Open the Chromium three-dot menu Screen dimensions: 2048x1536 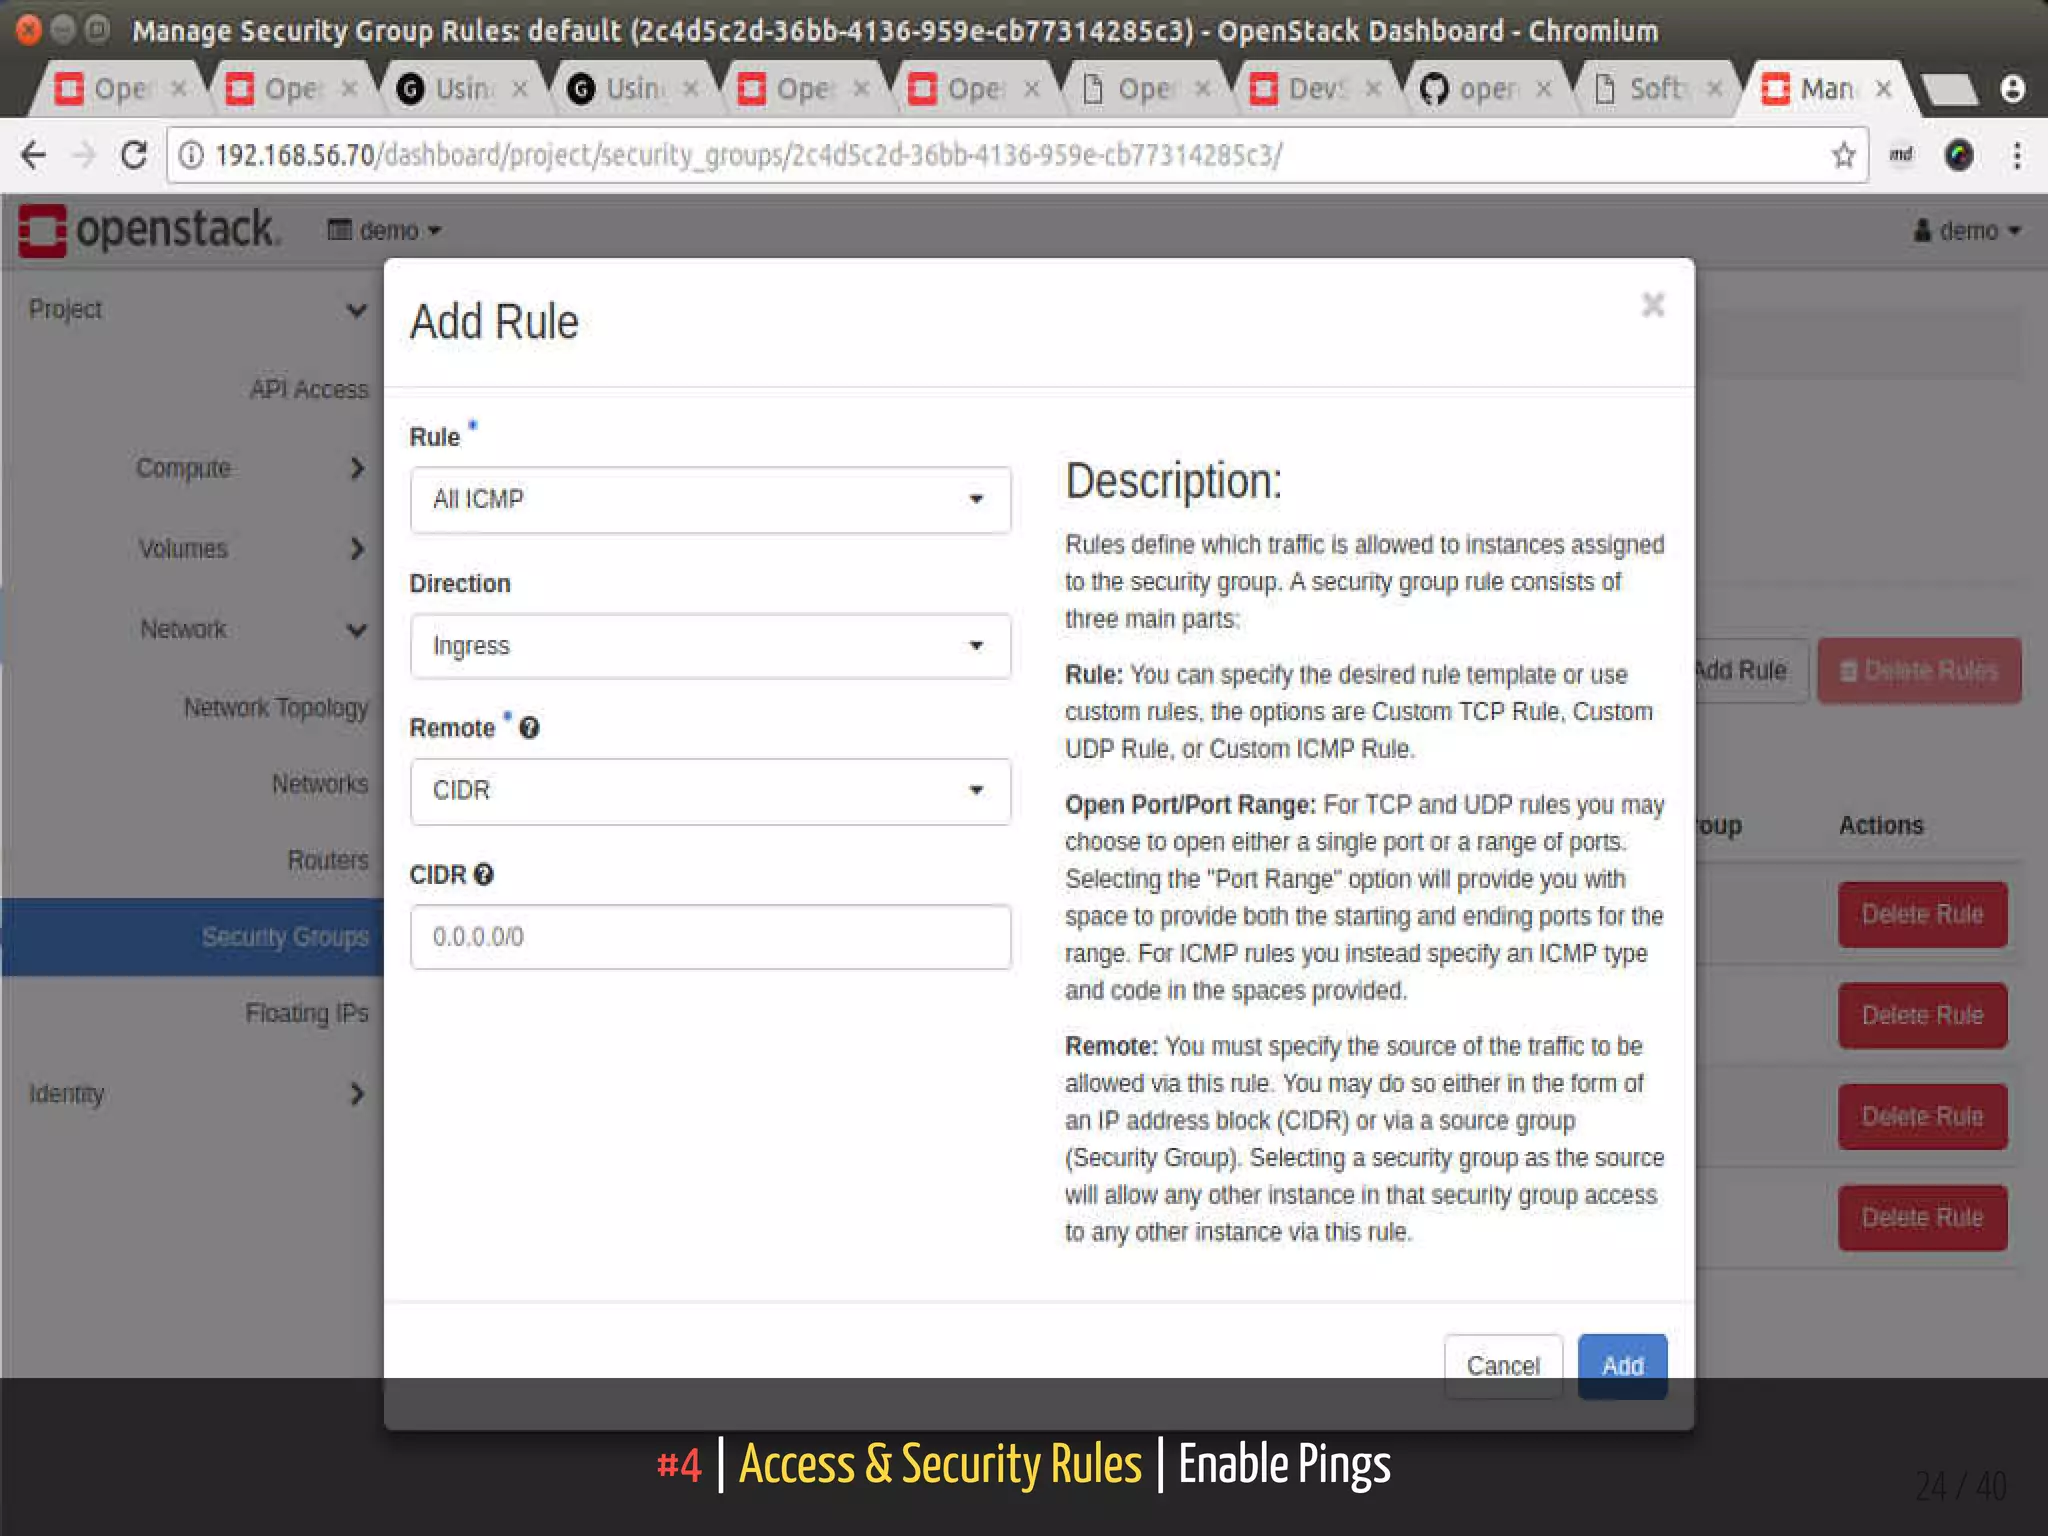pyautogui.click(x=2017, y=155)
